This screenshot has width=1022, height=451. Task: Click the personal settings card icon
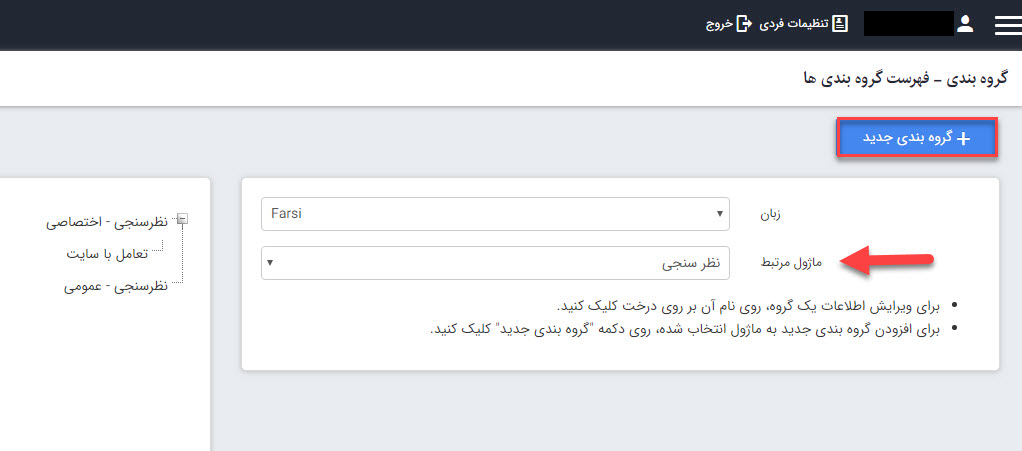[x=840, y=24]
